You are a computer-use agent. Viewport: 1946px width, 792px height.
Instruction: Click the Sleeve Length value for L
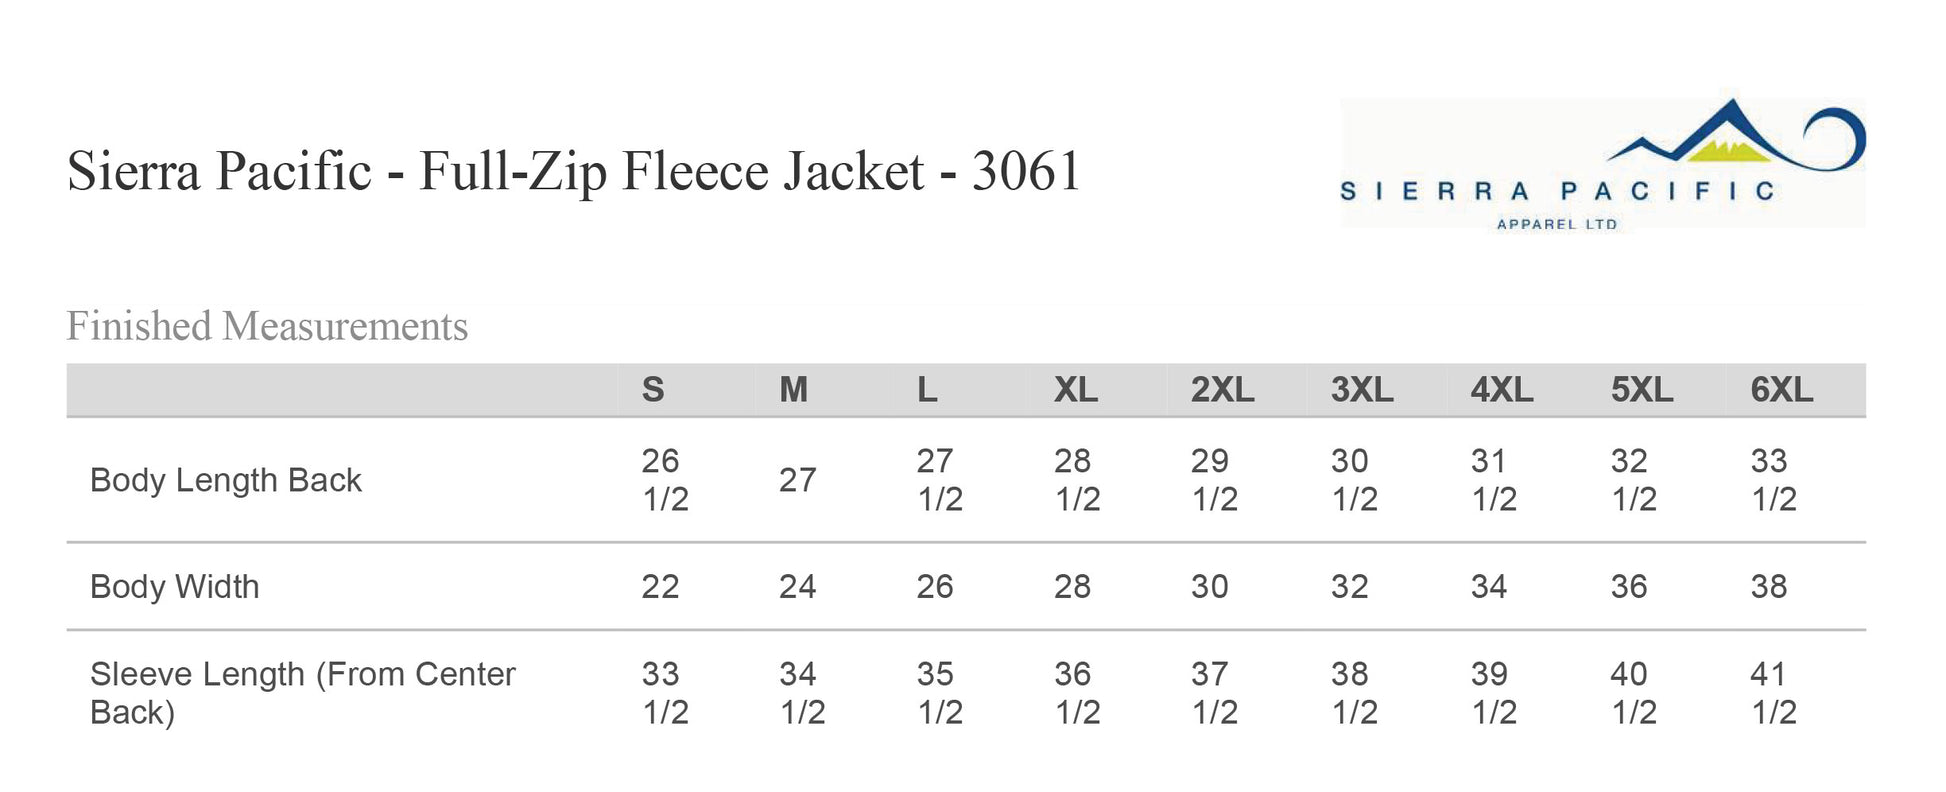pyautogui.click(x=940, y=692)
